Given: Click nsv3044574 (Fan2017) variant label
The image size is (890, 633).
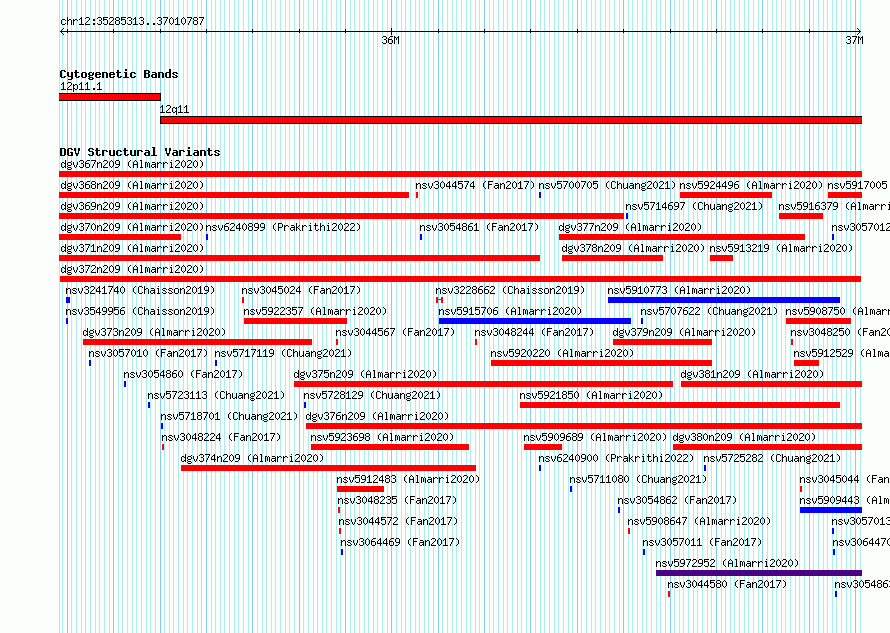Looking at the screenshot, I should point(475,185).
